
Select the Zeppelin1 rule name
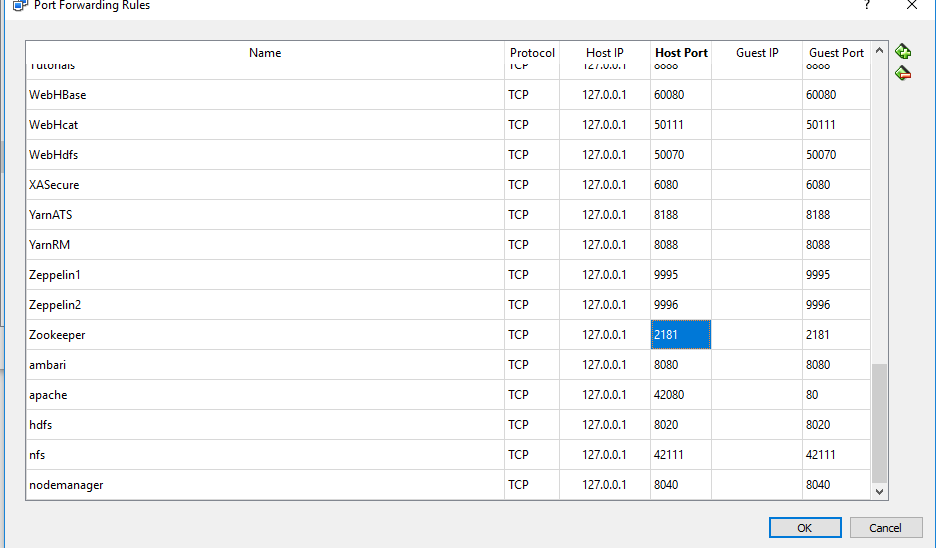(x=55, y=275)
